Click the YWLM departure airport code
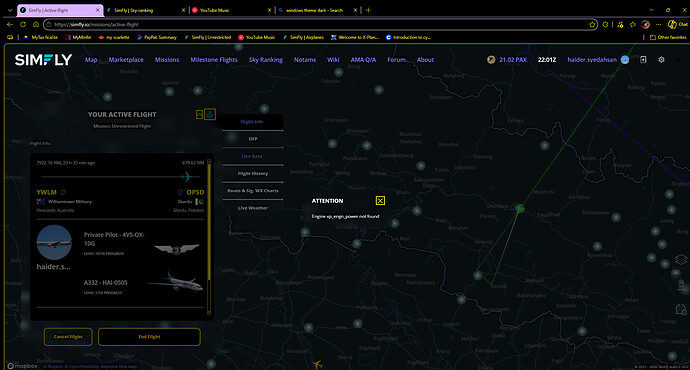Viewport: 690px width, 370px height. tap(47, 192)
